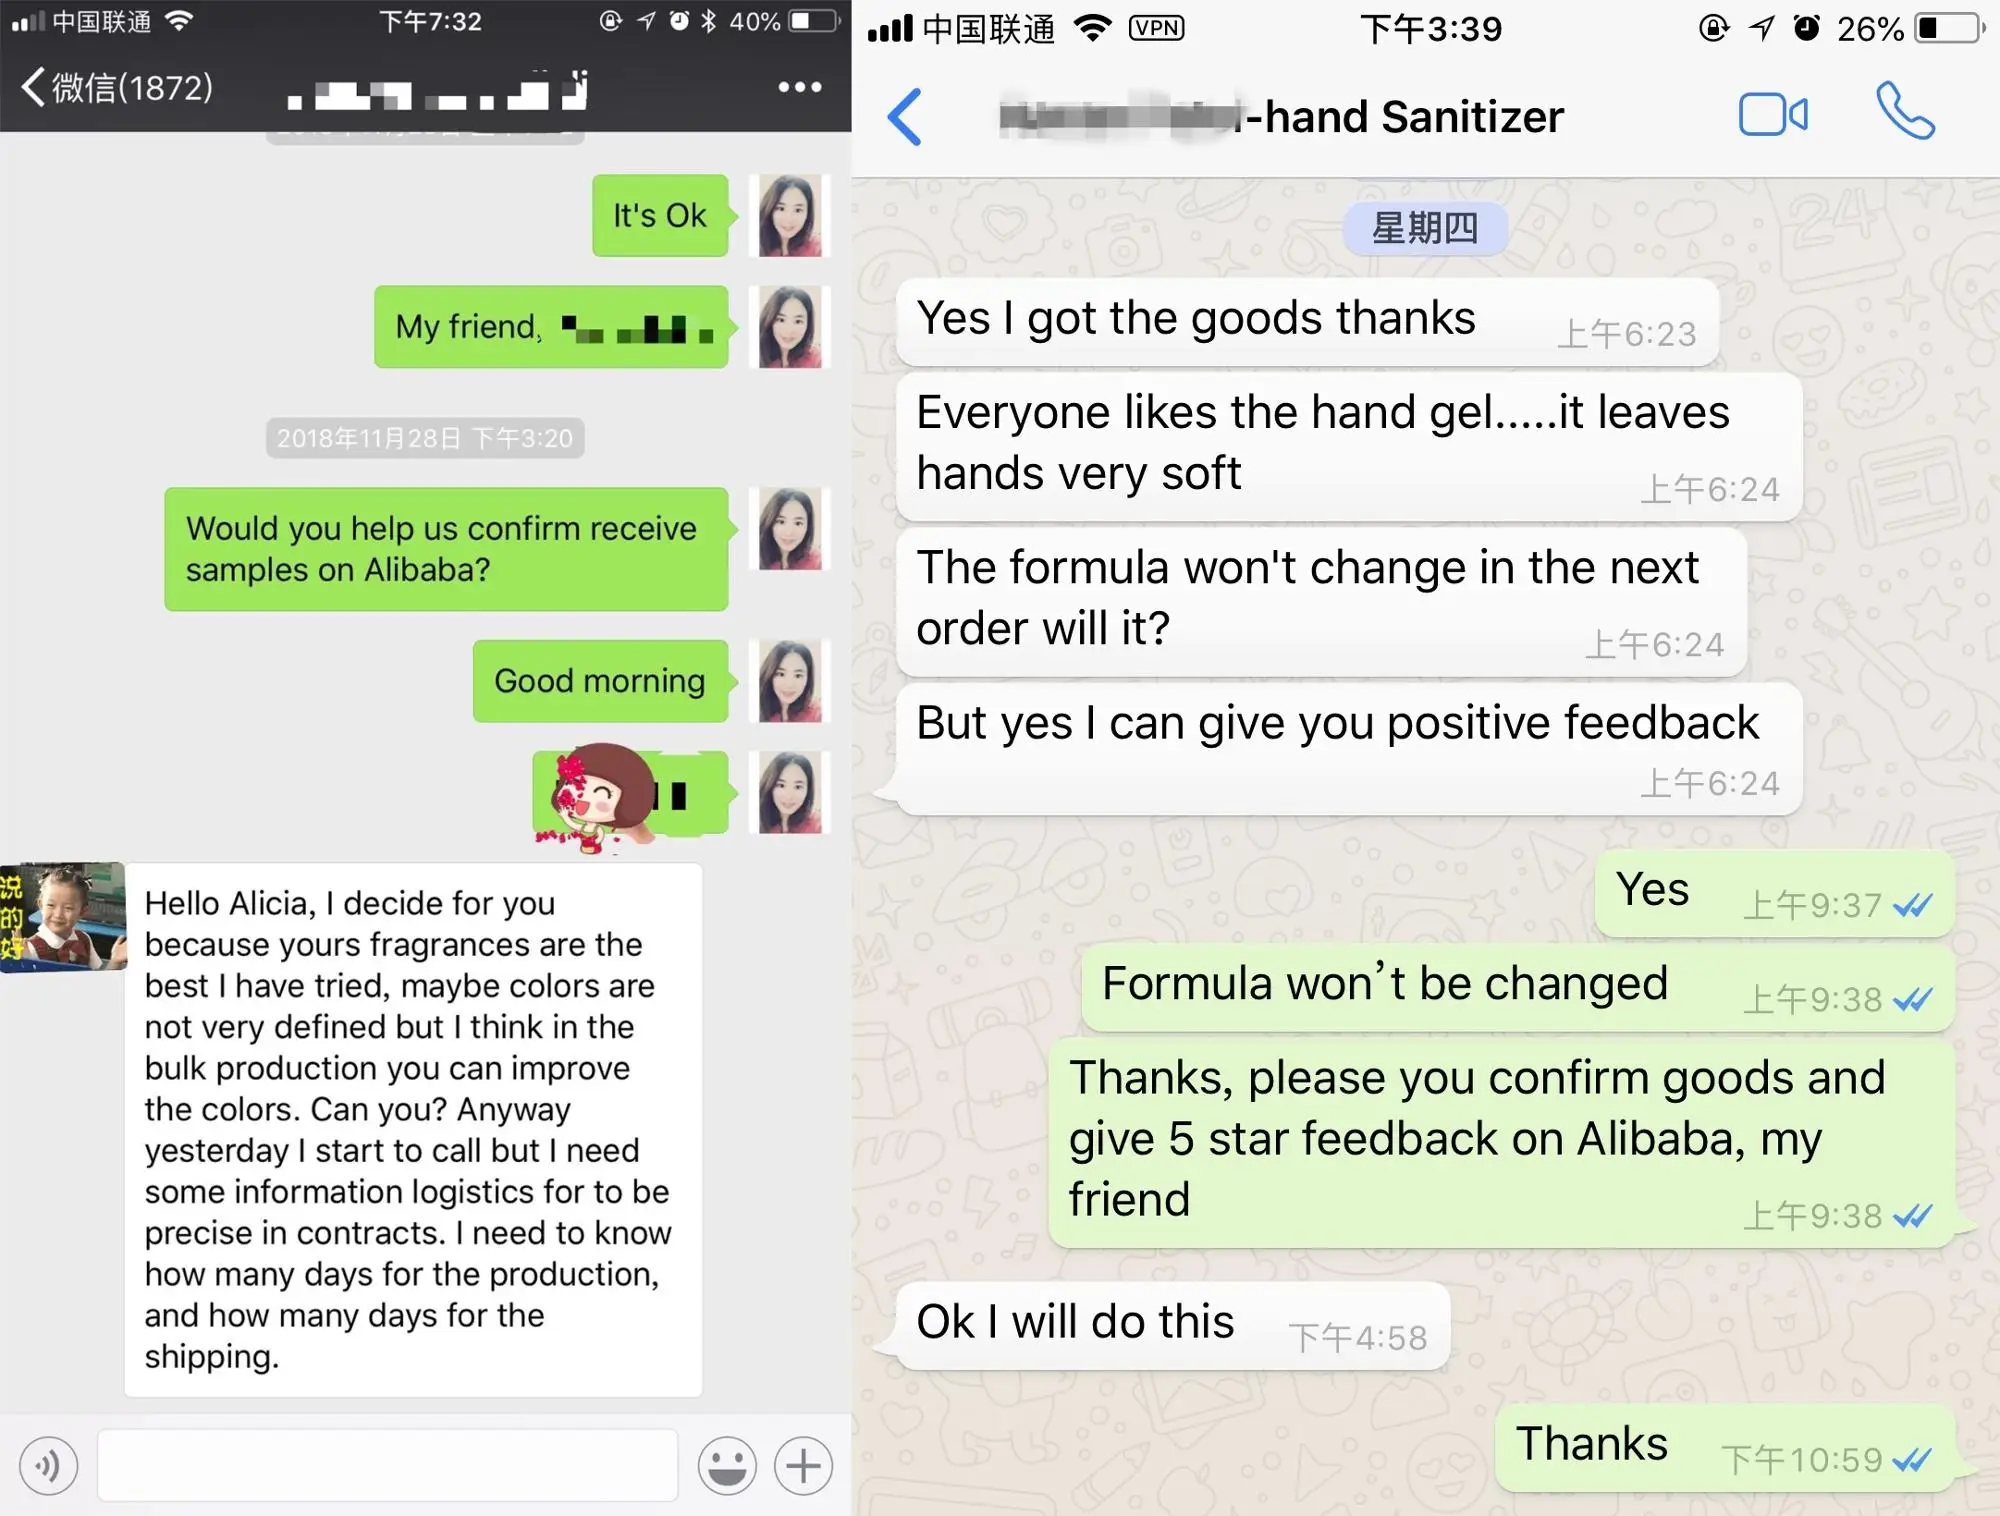The image size is (2000, 1516).
Task: Tap the "Ok I will do this" message
Action: point(1173,1326)
